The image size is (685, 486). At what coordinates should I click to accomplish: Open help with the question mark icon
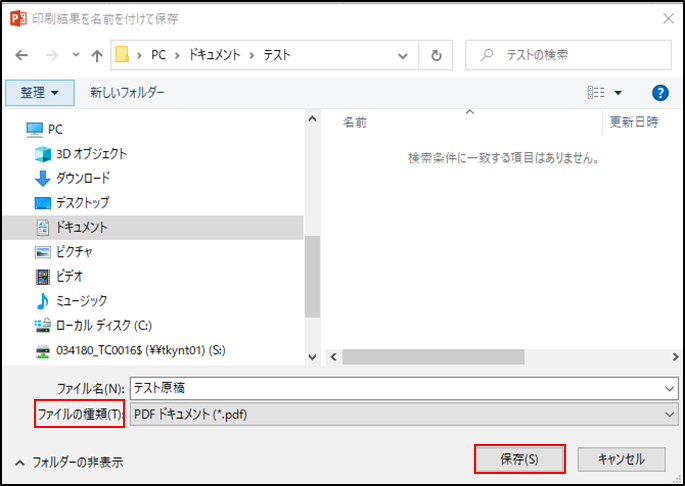660,93
